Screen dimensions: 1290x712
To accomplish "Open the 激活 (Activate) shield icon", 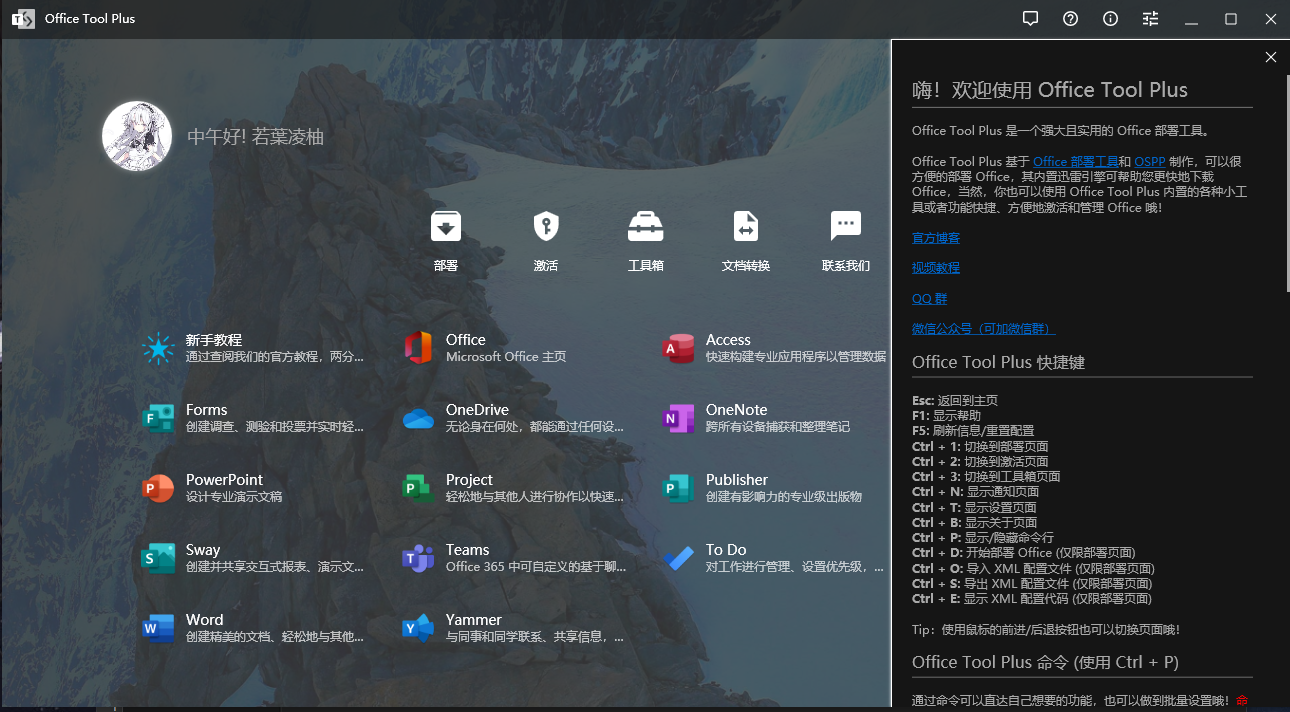I will (x=545, y=228).
